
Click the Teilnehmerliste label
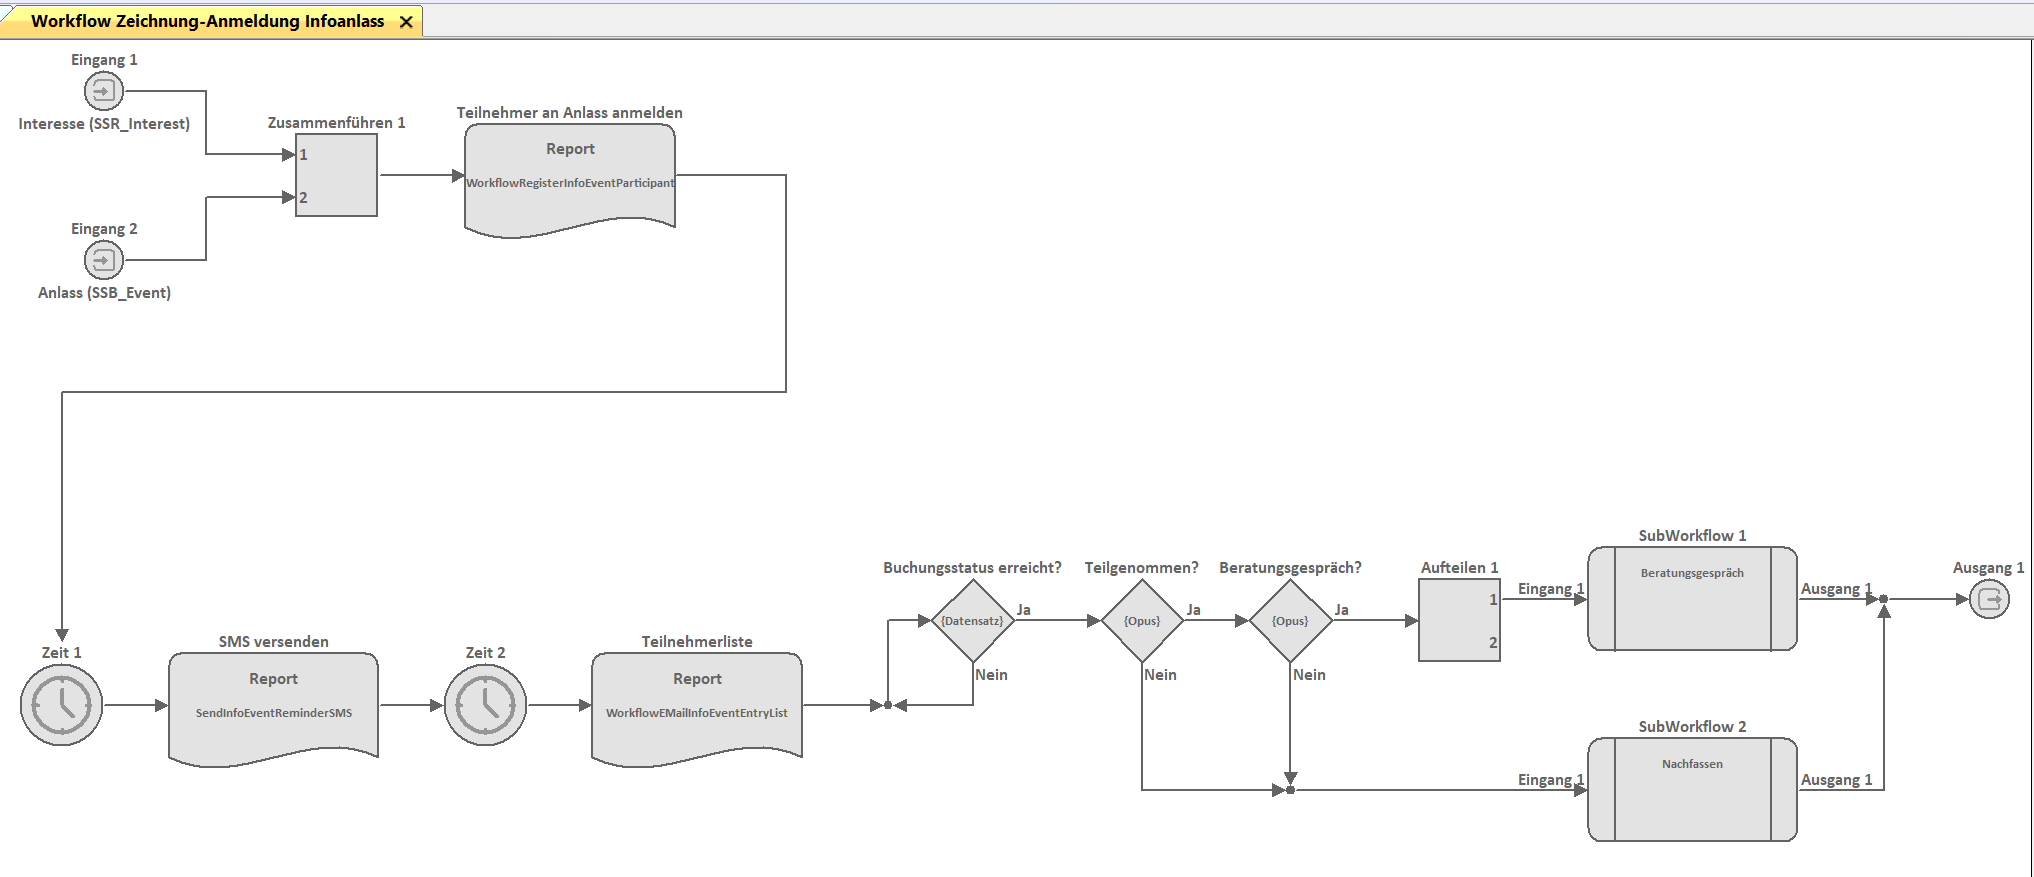(697, 642)
